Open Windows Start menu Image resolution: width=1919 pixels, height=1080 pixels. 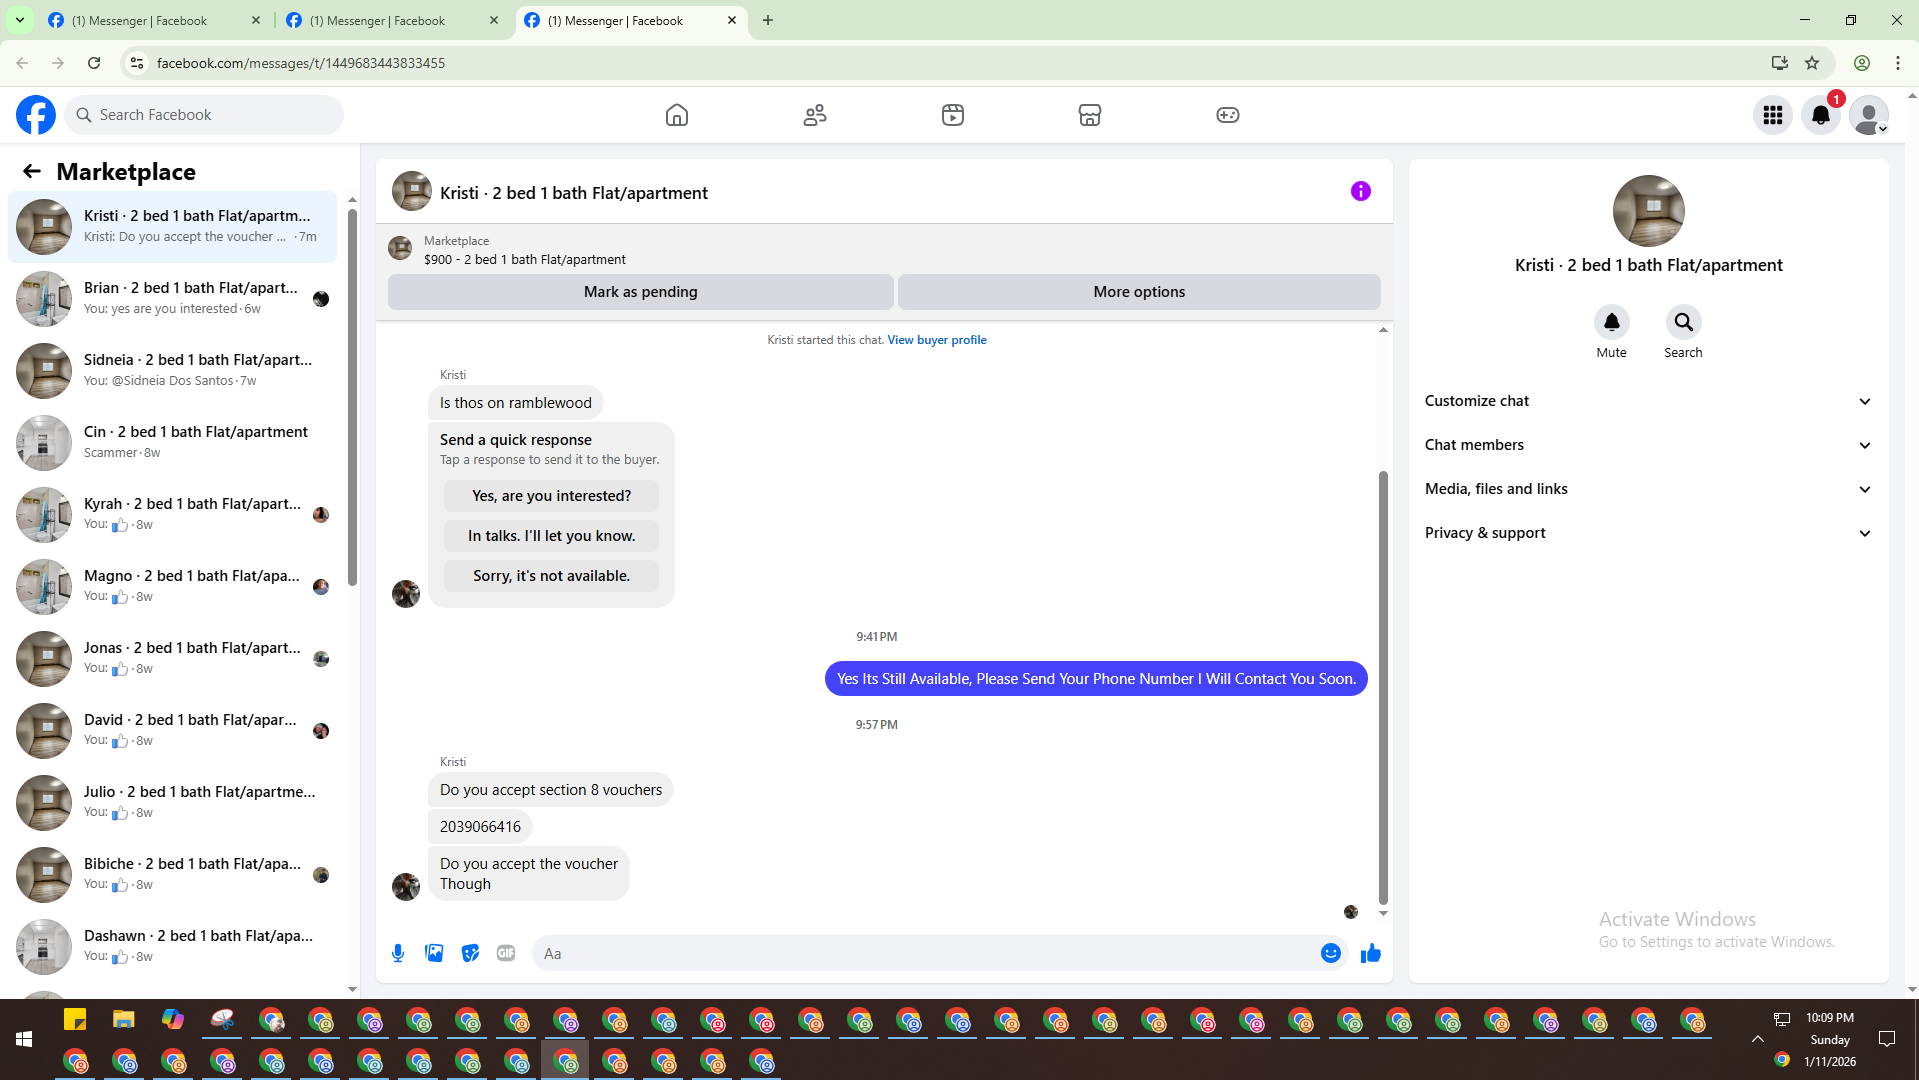(x=24, y=1039)
